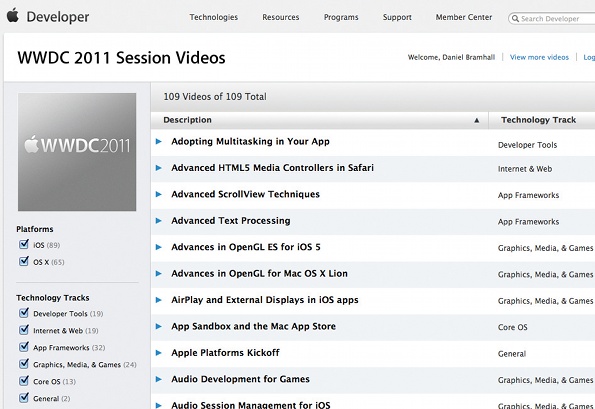Uncheck Graphics, Media, & Games filter
Viewport: 595px width, 409px height.
[x=24, y=364]
